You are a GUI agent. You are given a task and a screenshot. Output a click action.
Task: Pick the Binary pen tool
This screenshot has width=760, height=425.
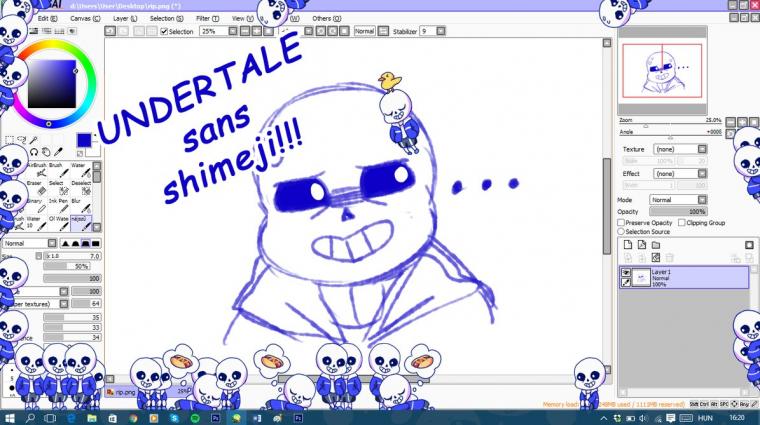point(36,206)
